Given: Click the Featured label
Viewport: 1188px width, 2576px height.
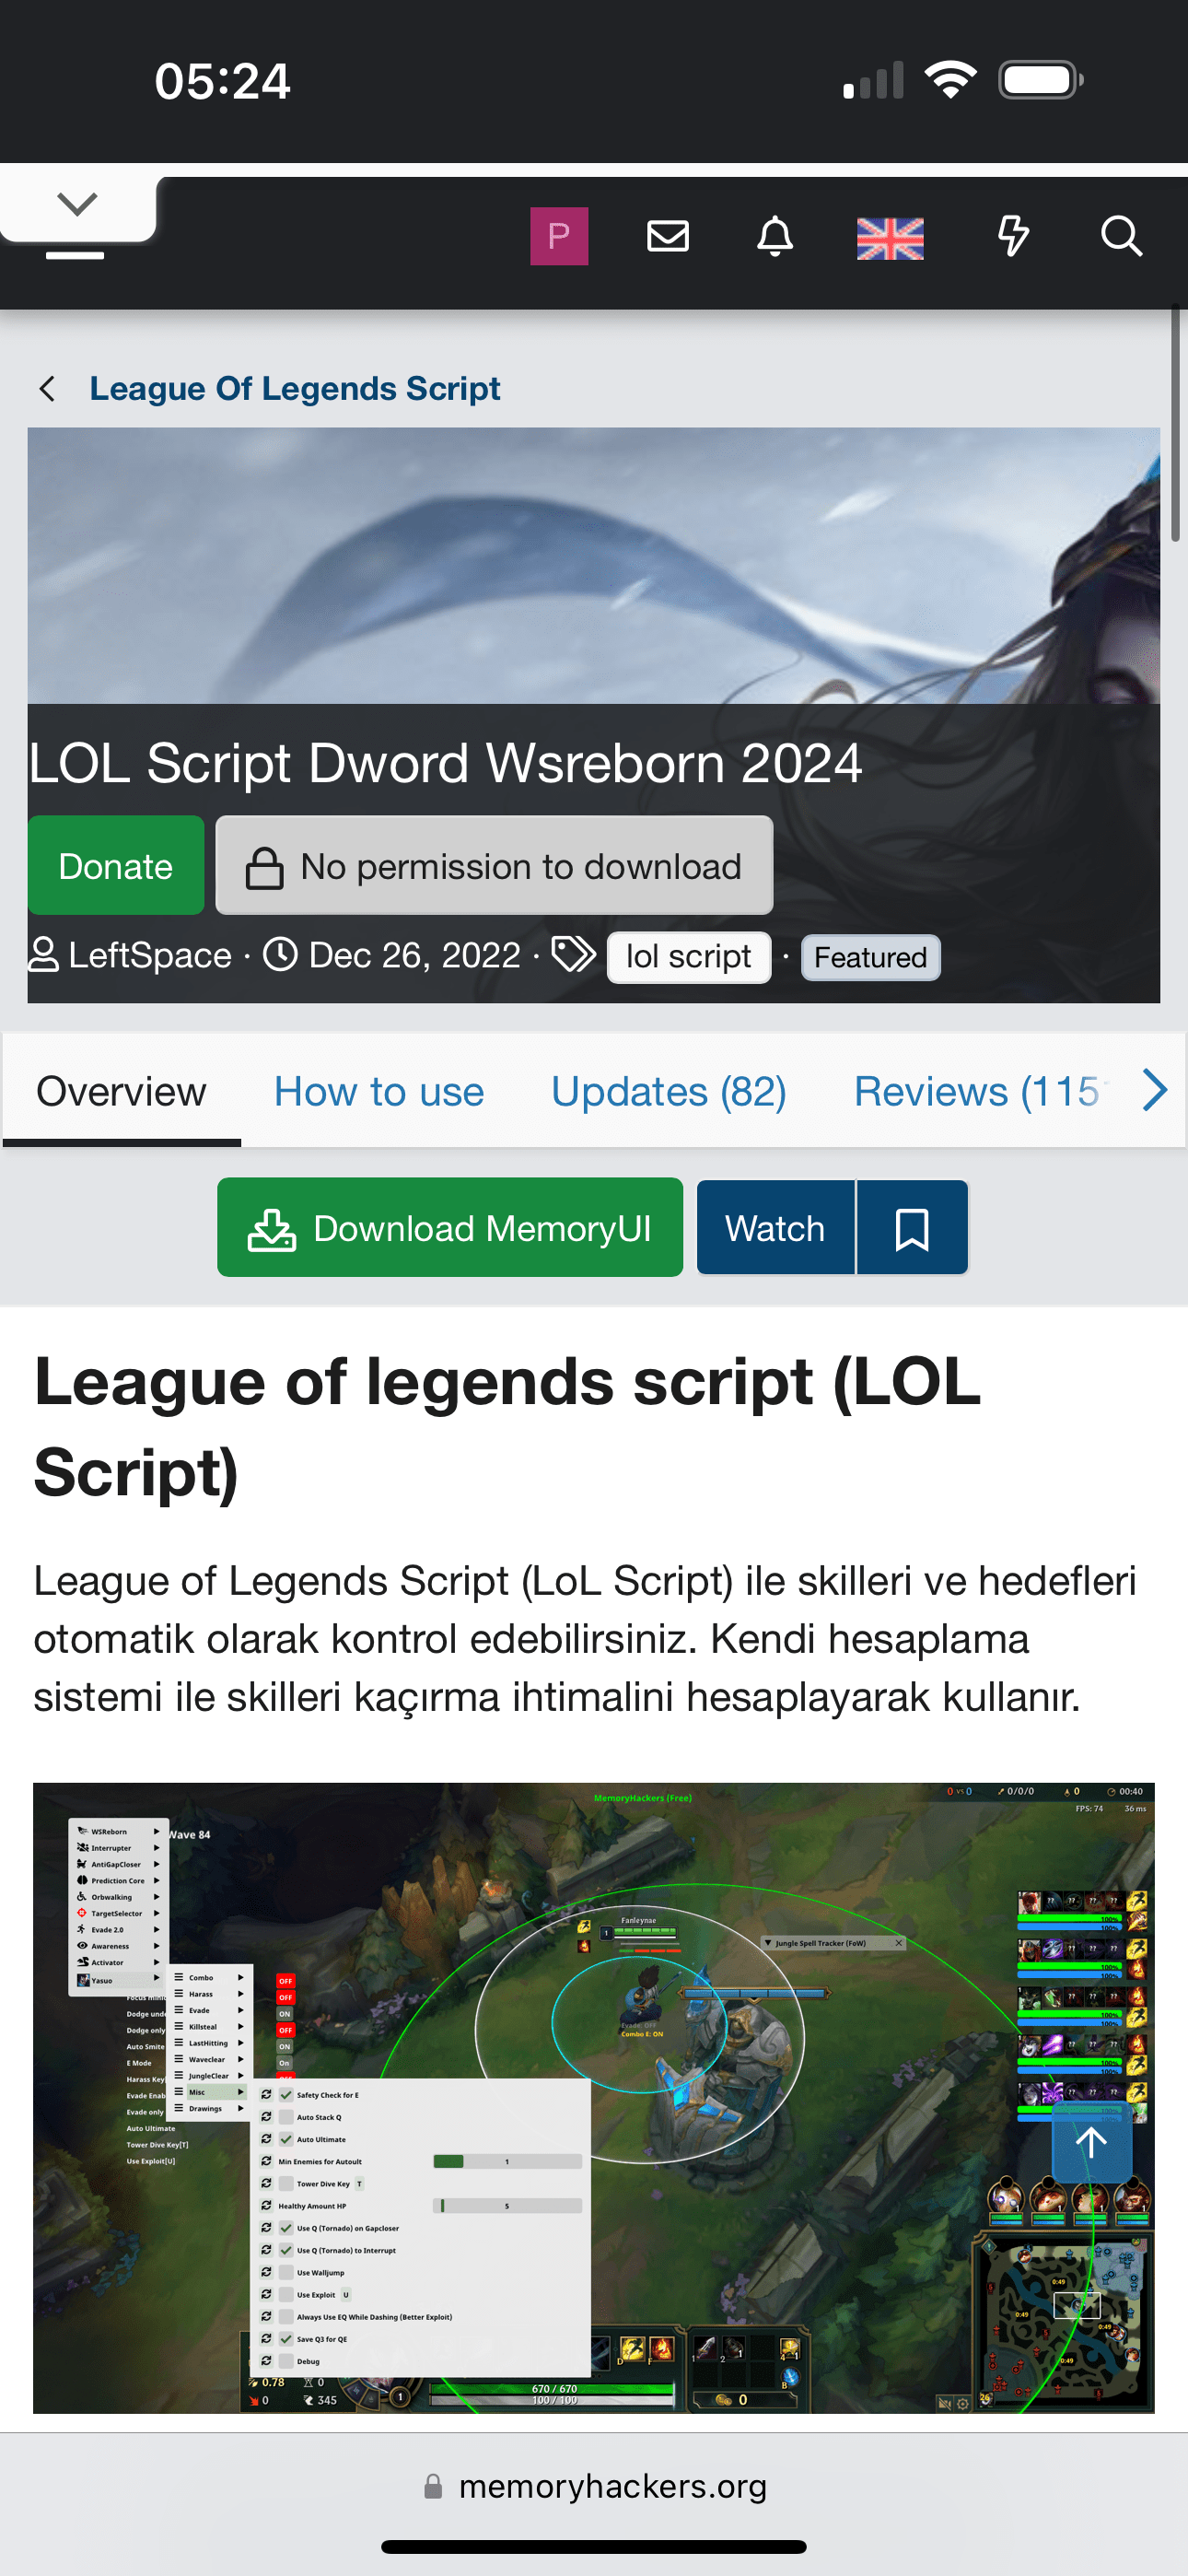Looking at the screenshot, I should click(x=870, y=957).
